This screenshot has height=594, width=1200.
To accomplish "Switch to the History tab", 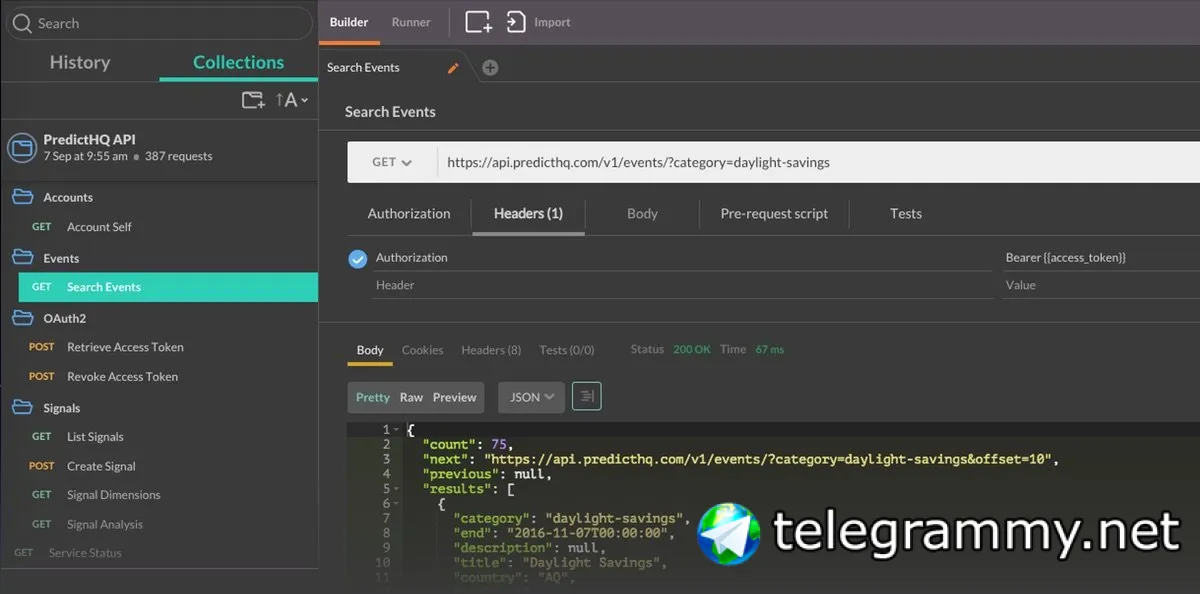I will pyautogui.click(x=80, y=62).
